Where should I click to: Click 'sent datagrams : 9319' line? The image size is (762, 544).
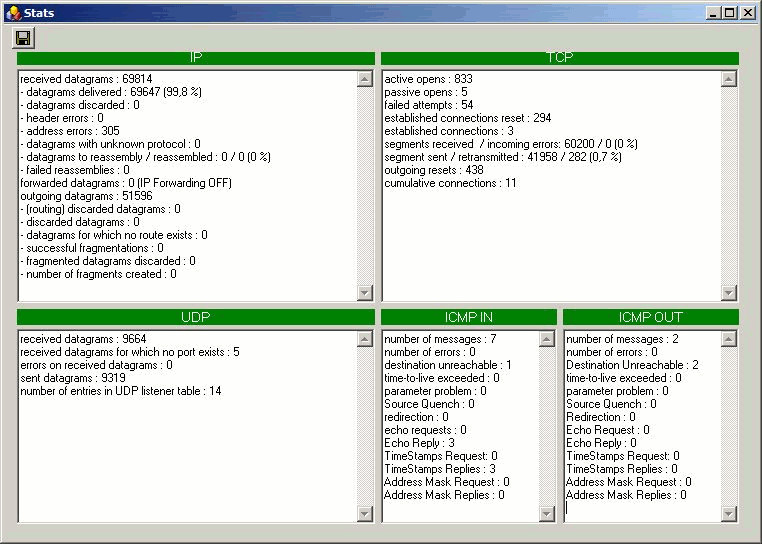(73, 378)
